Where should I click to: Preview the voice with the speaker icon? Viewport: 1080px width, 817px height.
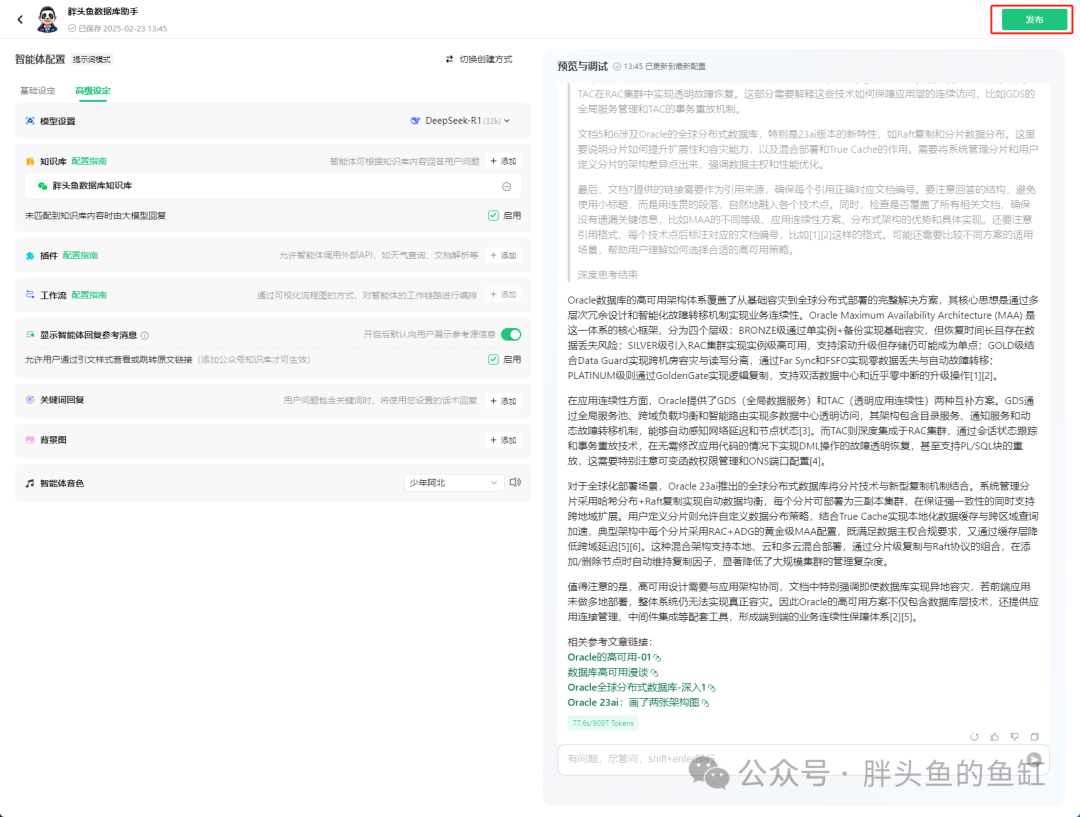515,482
